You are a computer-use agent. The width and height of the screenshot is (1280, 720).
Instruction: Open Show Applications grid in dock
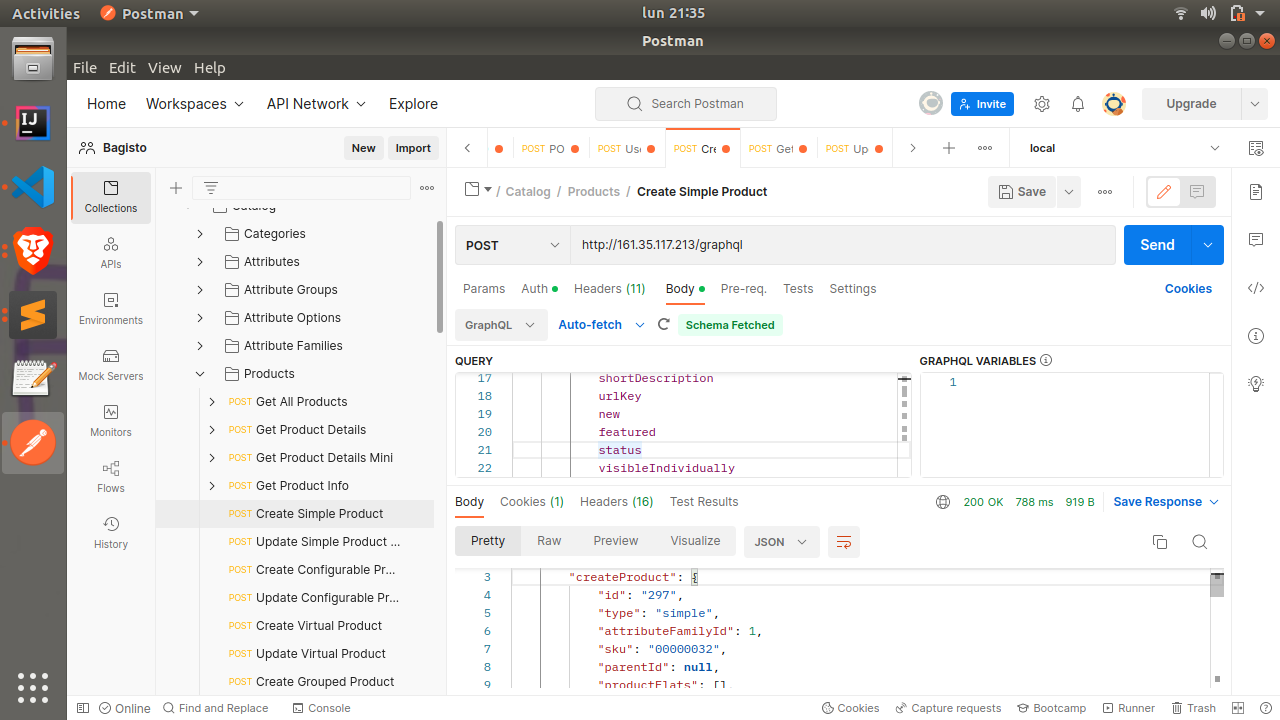tap(33, 687)
